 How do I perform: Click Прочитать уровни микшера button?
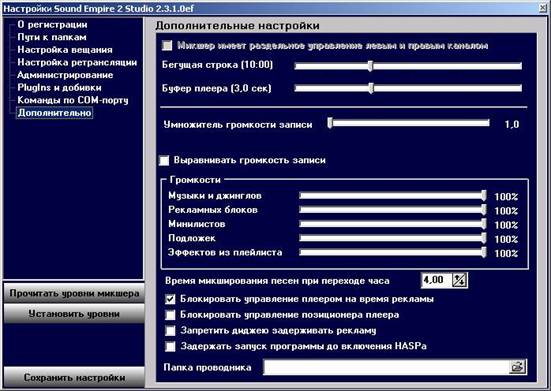tap(74, 294)
